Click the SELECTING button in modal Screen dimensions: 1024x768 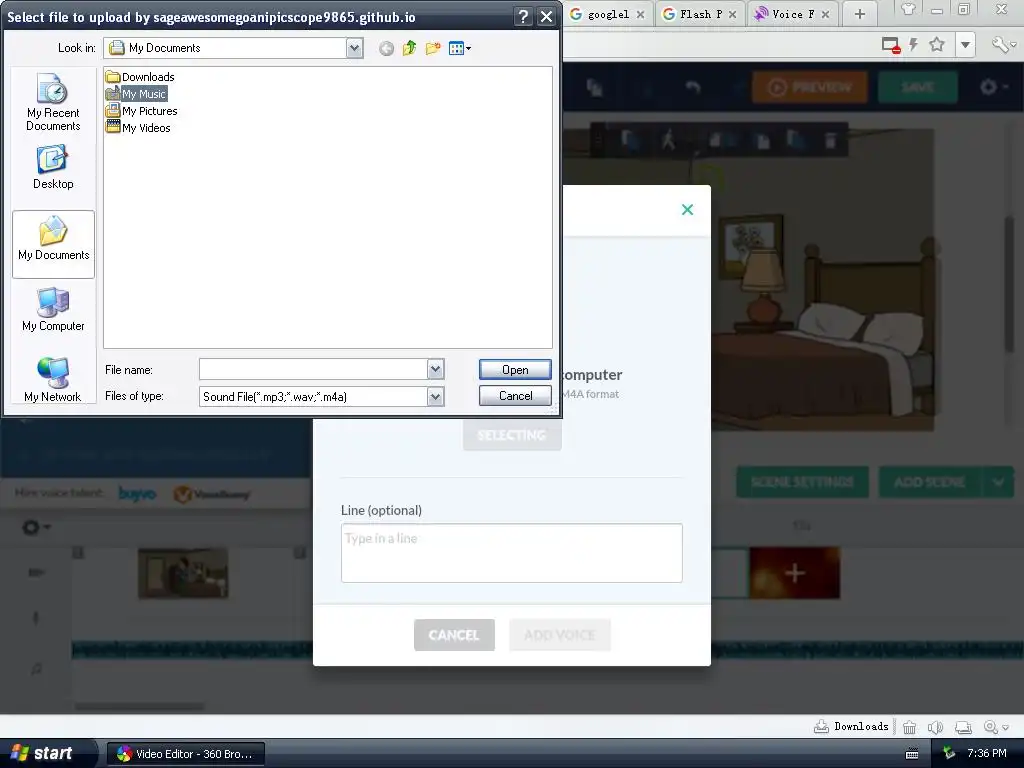coord(512,435)
